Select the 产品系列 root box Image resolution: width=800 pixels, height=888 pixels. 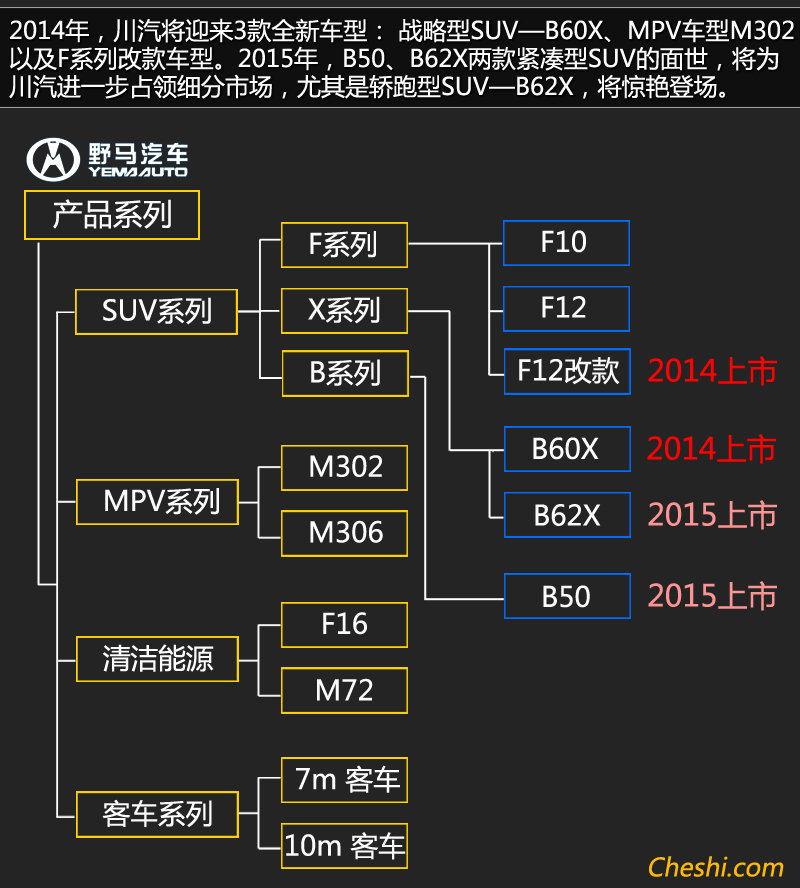click(x=112, y=215)
